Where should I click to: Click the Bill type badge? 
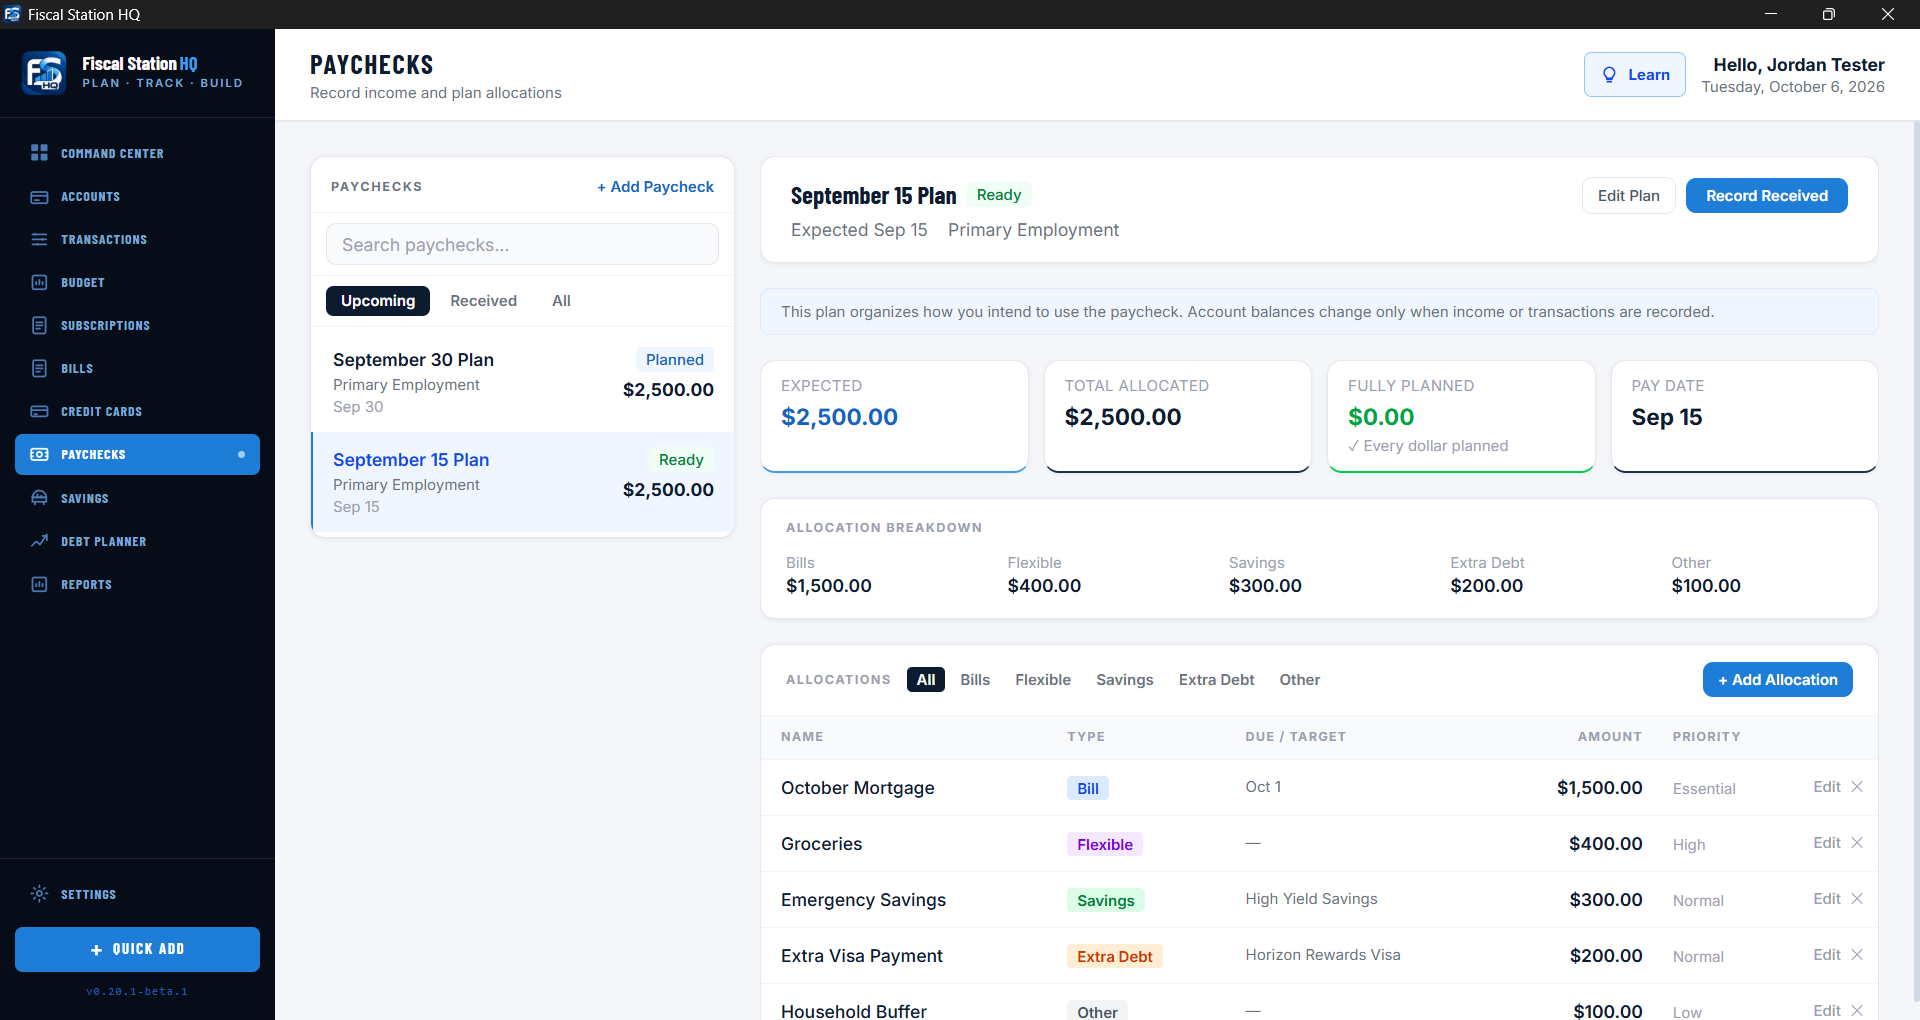[x=1088, y=788]
